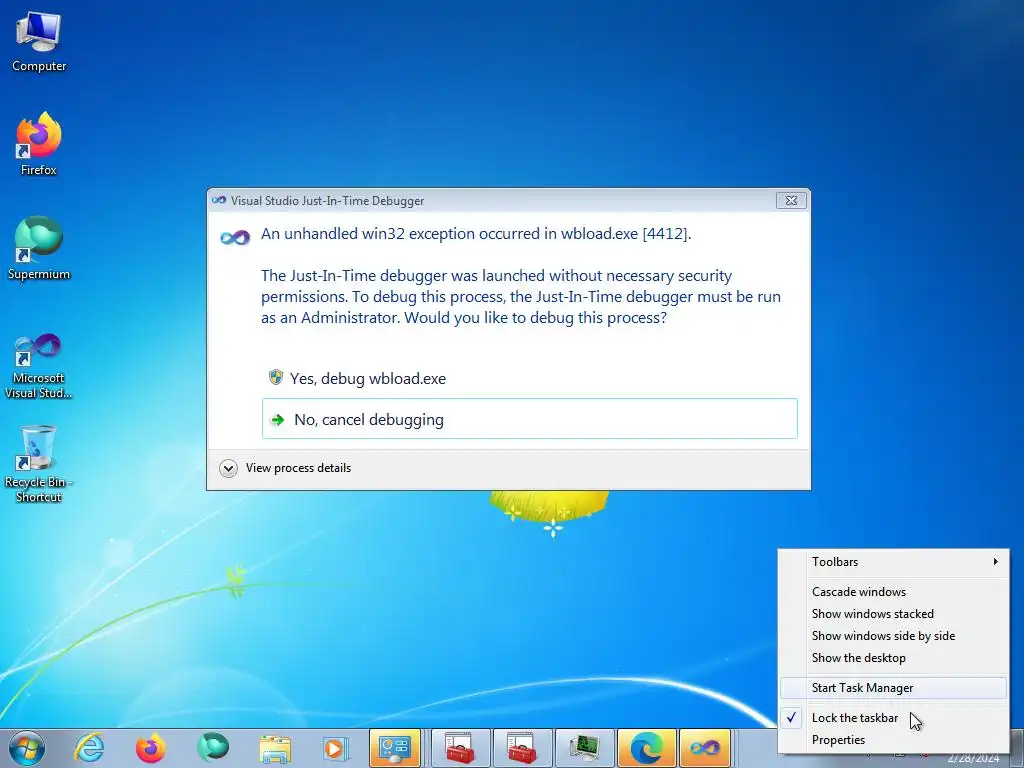Click the View process details label
The height and width of the screenshot is (768, 1024).
click(298, 468)
